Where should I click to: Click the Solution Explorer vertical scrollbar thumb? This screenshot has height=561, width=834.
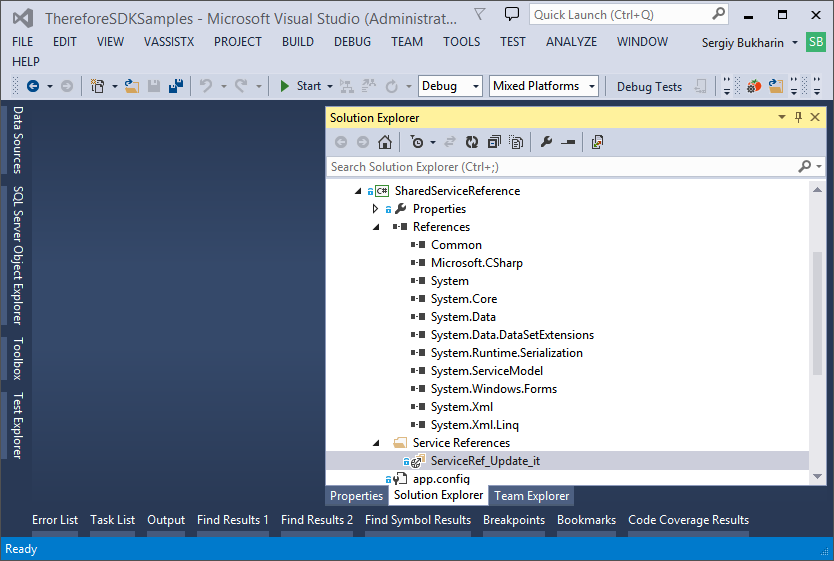[818, 313]
